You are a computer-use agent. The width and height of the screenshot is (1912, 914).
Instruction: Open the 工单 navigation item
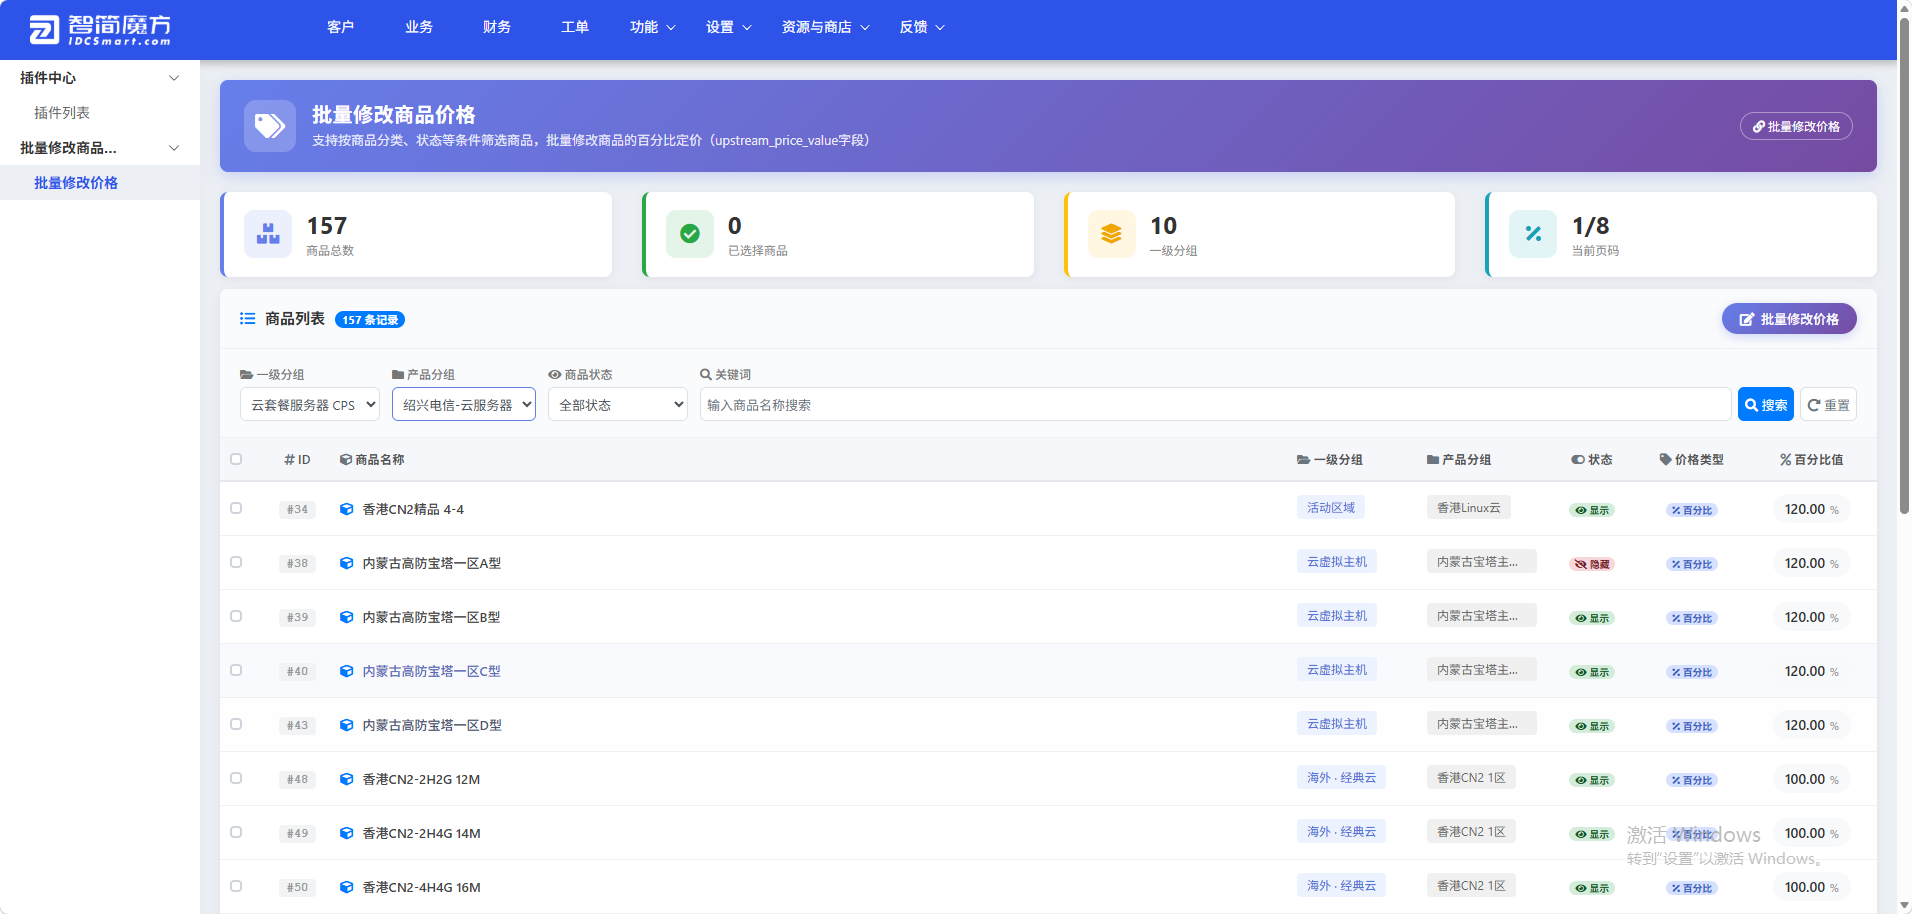coord(575,27)
